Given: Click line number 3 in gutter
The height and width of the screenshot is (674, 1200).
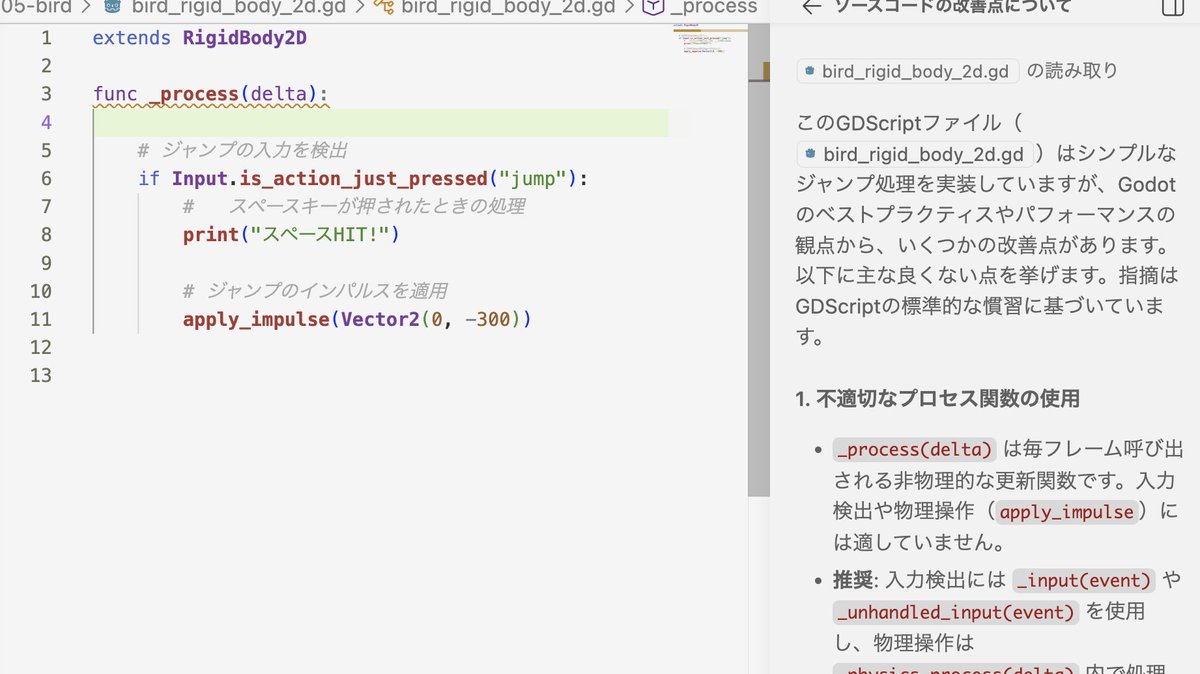Looking at the screenshot, I should point(46,95).
